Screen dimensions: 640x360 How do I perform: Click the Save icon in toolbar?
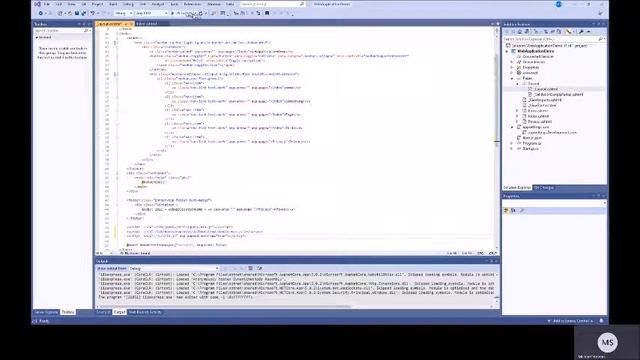click(77, 13)
